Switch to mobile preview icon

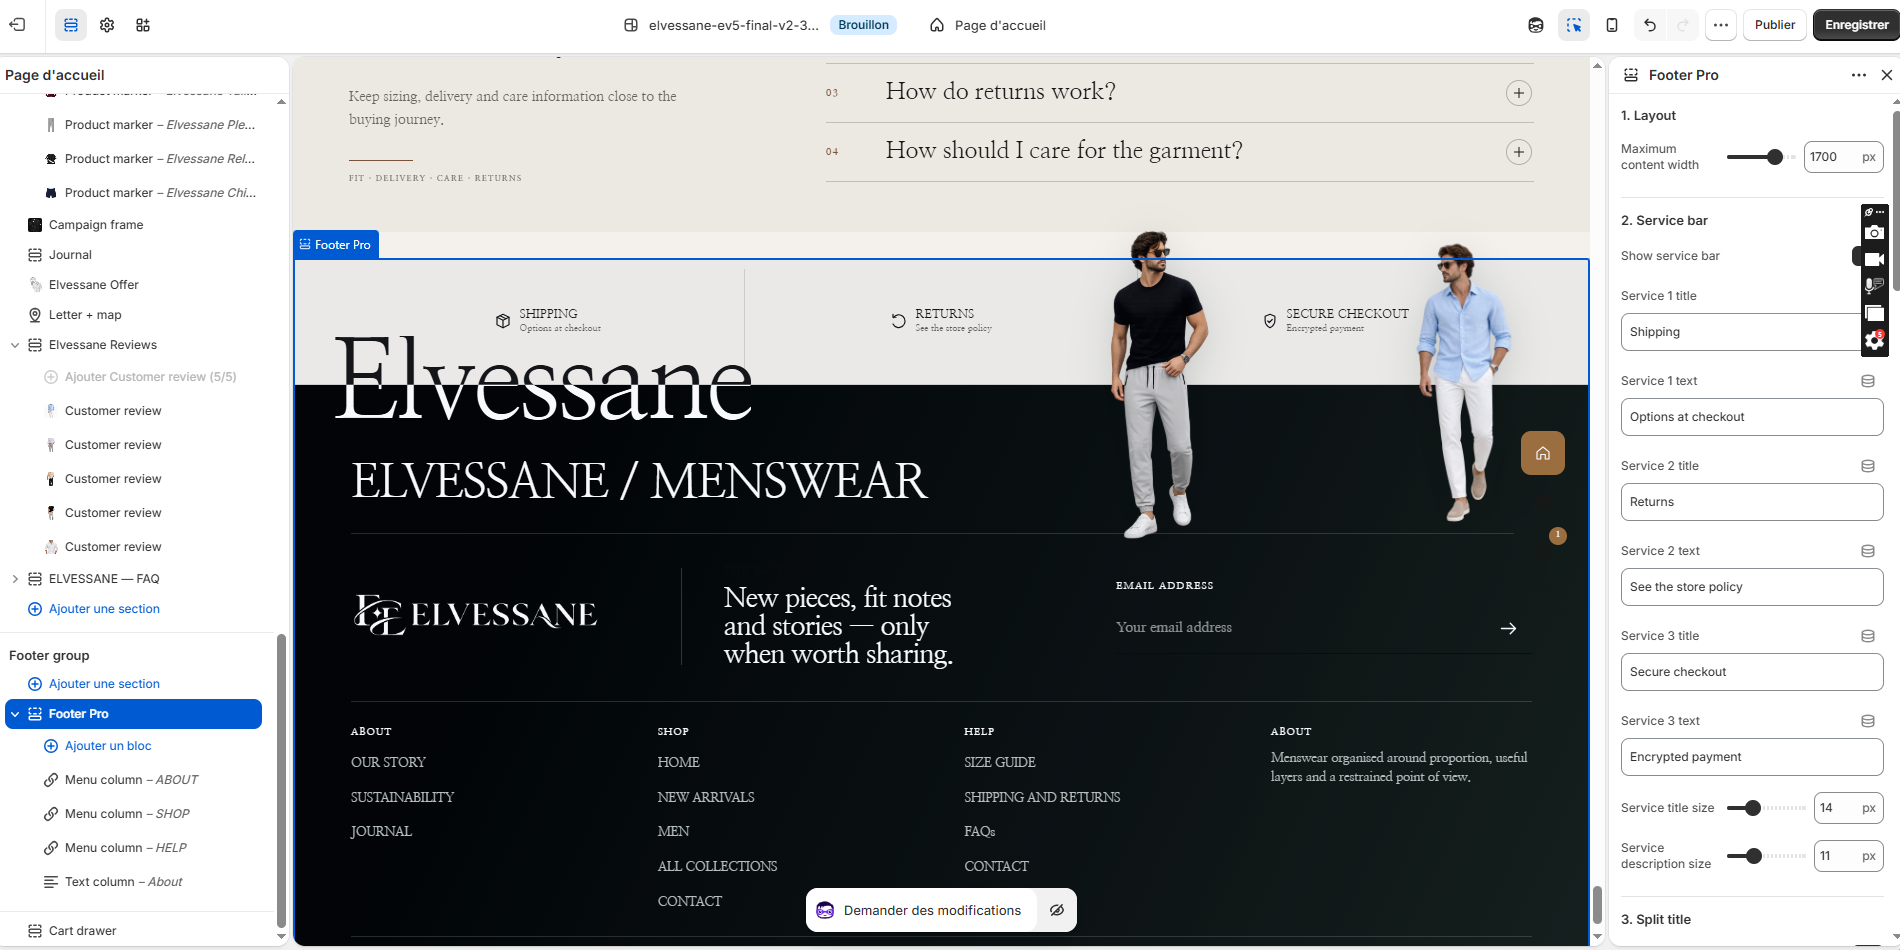point(1612,25)
